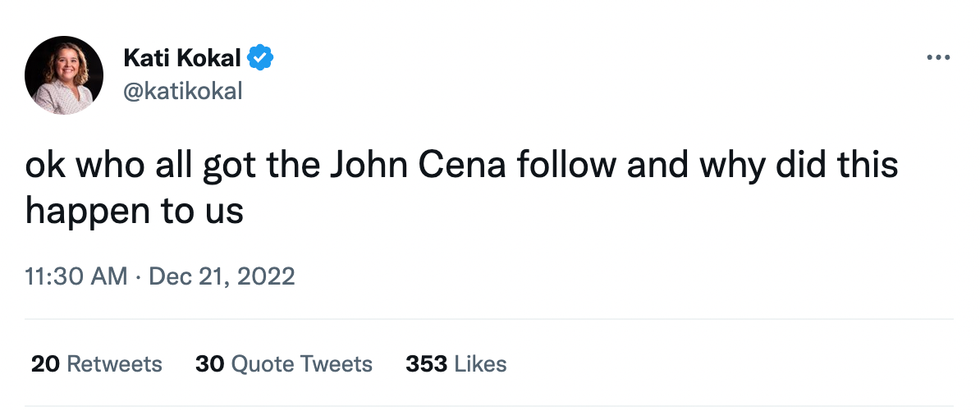
Task: Click the 11:30 AM timestamp
Action: coord(76,276)
